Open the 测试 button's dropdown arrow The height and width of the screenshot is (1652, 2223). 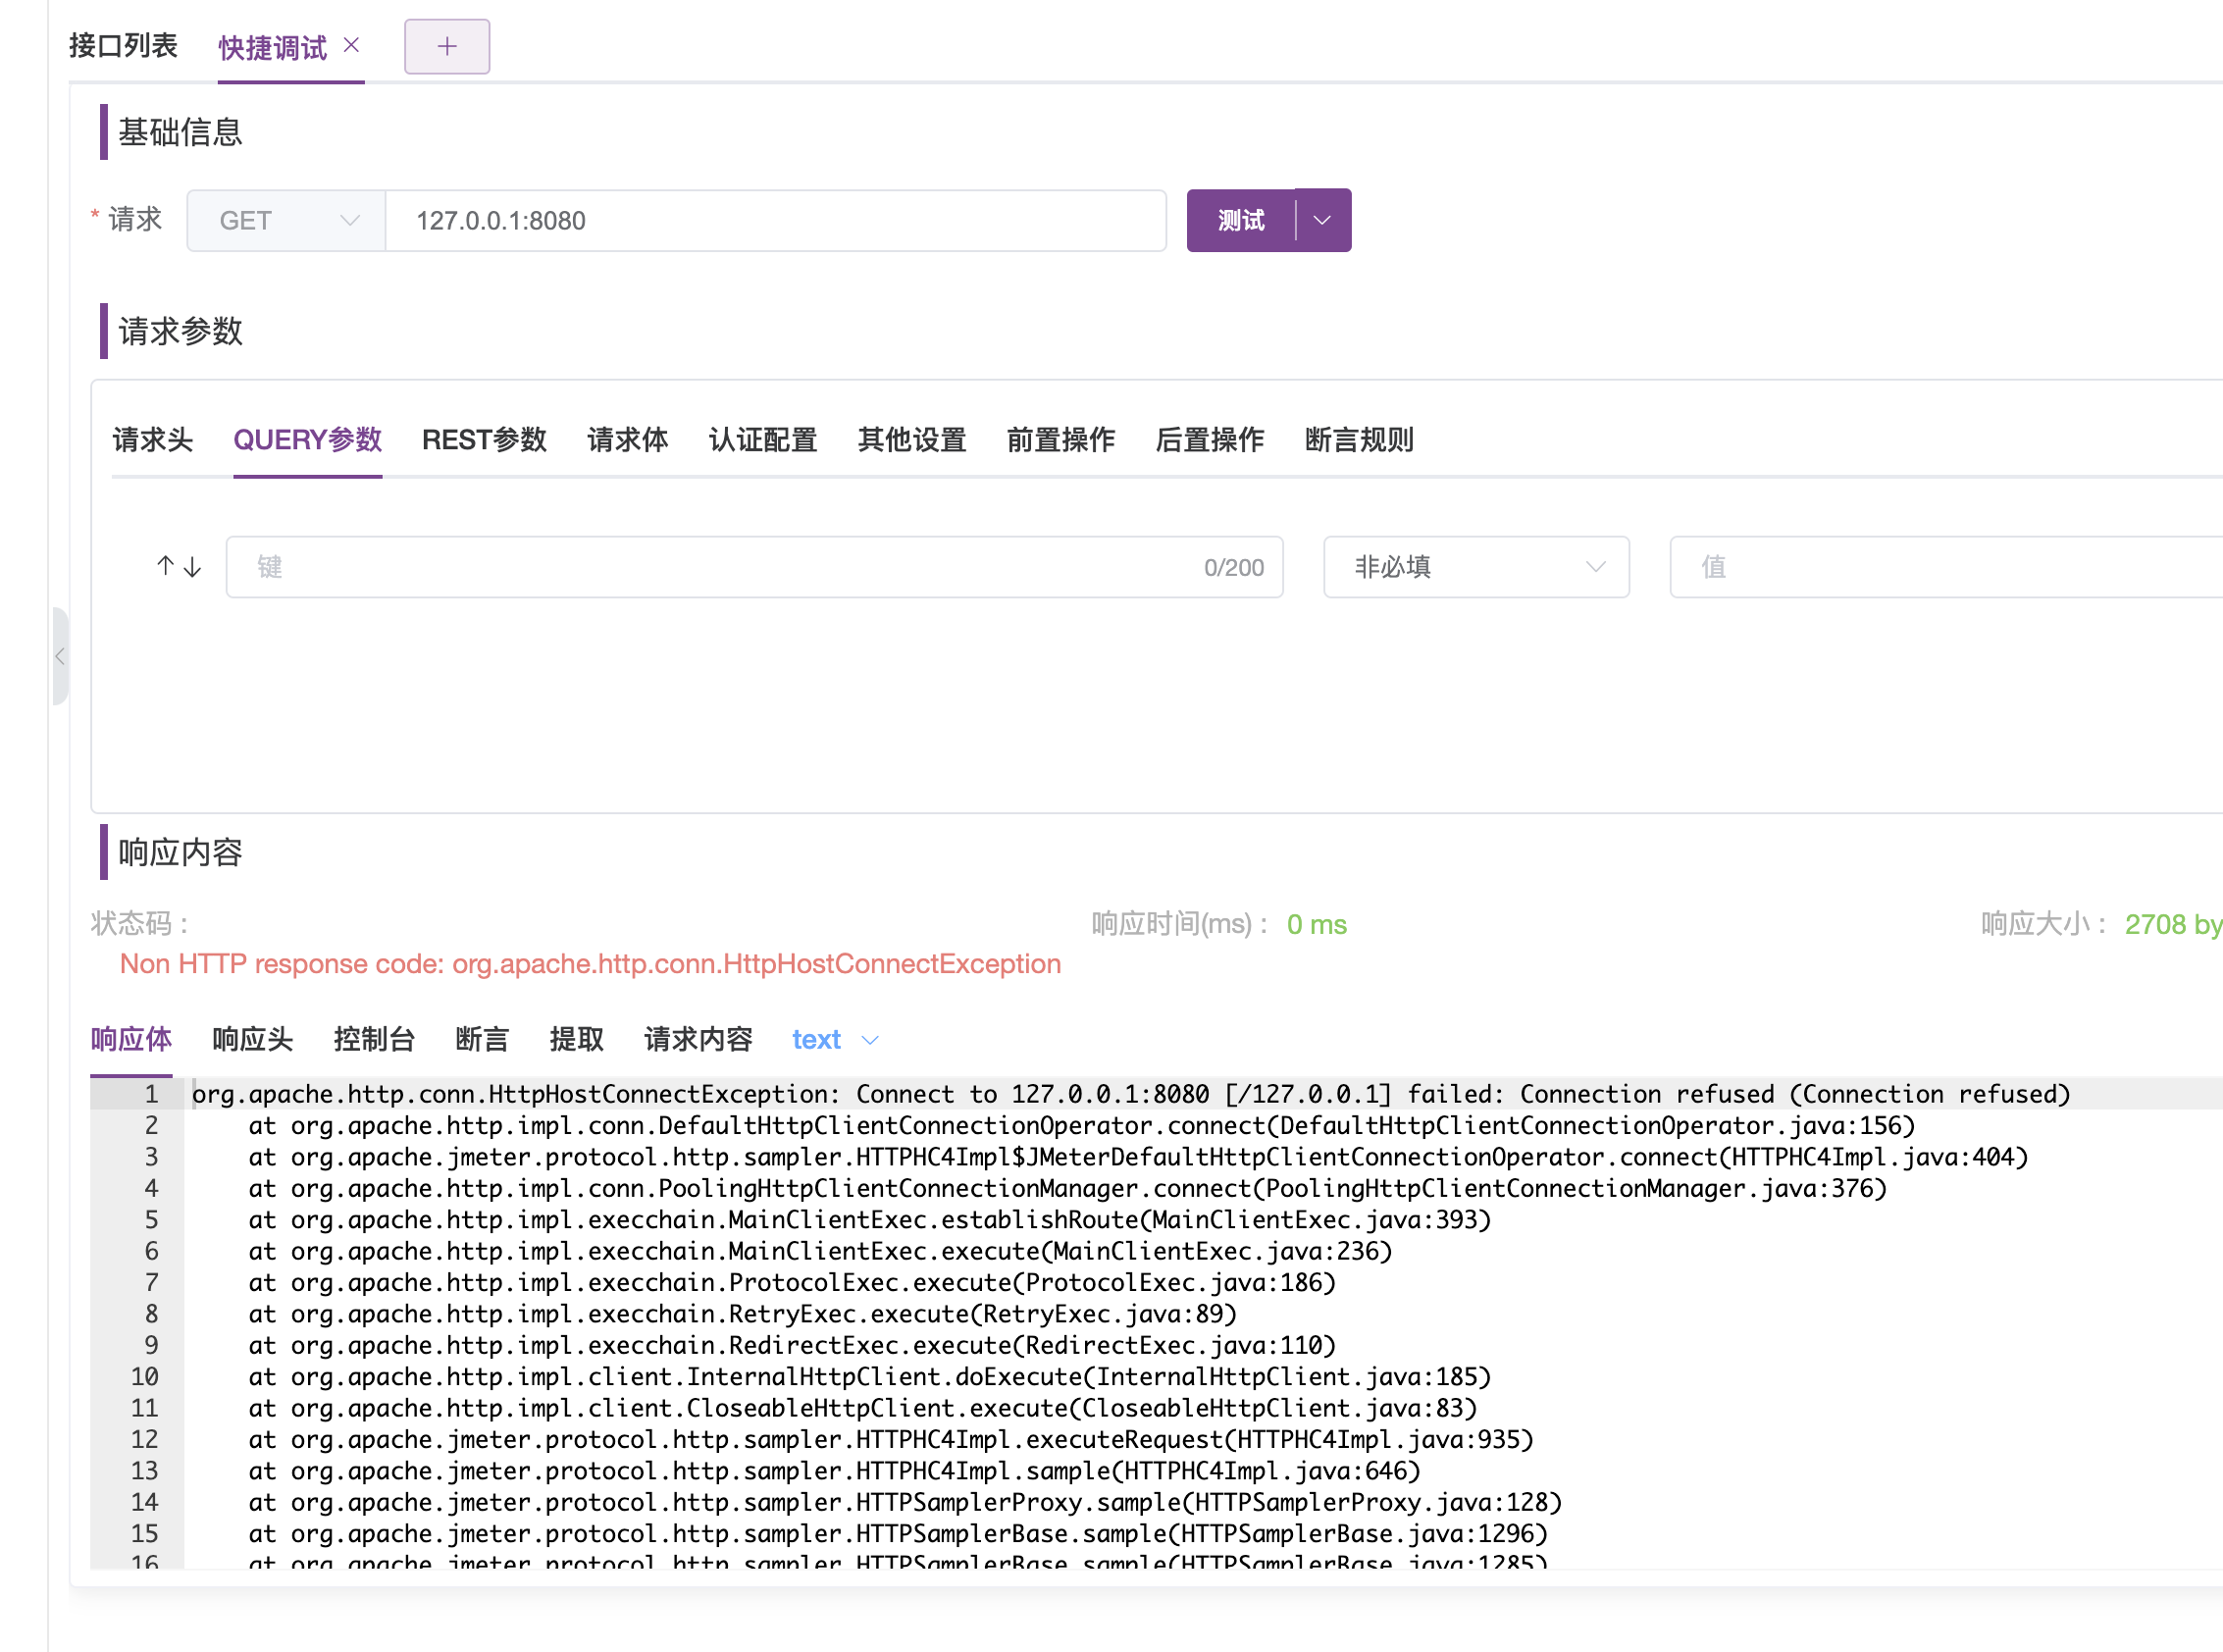(x=1322, y=220)
